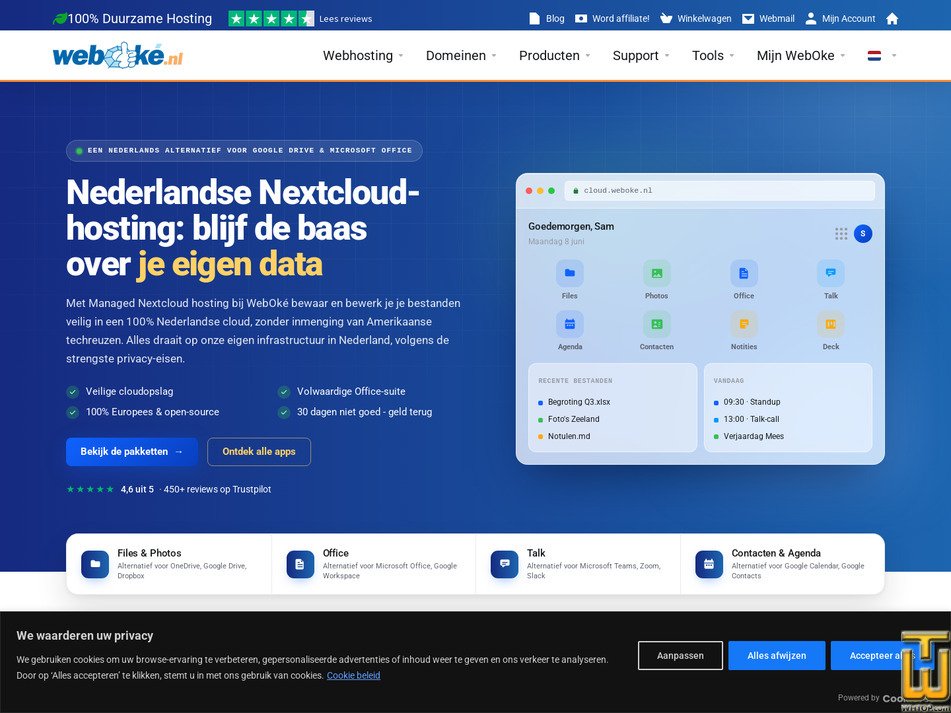The width and height of the screenshot is (951, 713).
Task: Click the Word affiliate! link
Action: (x=620, y=19)
